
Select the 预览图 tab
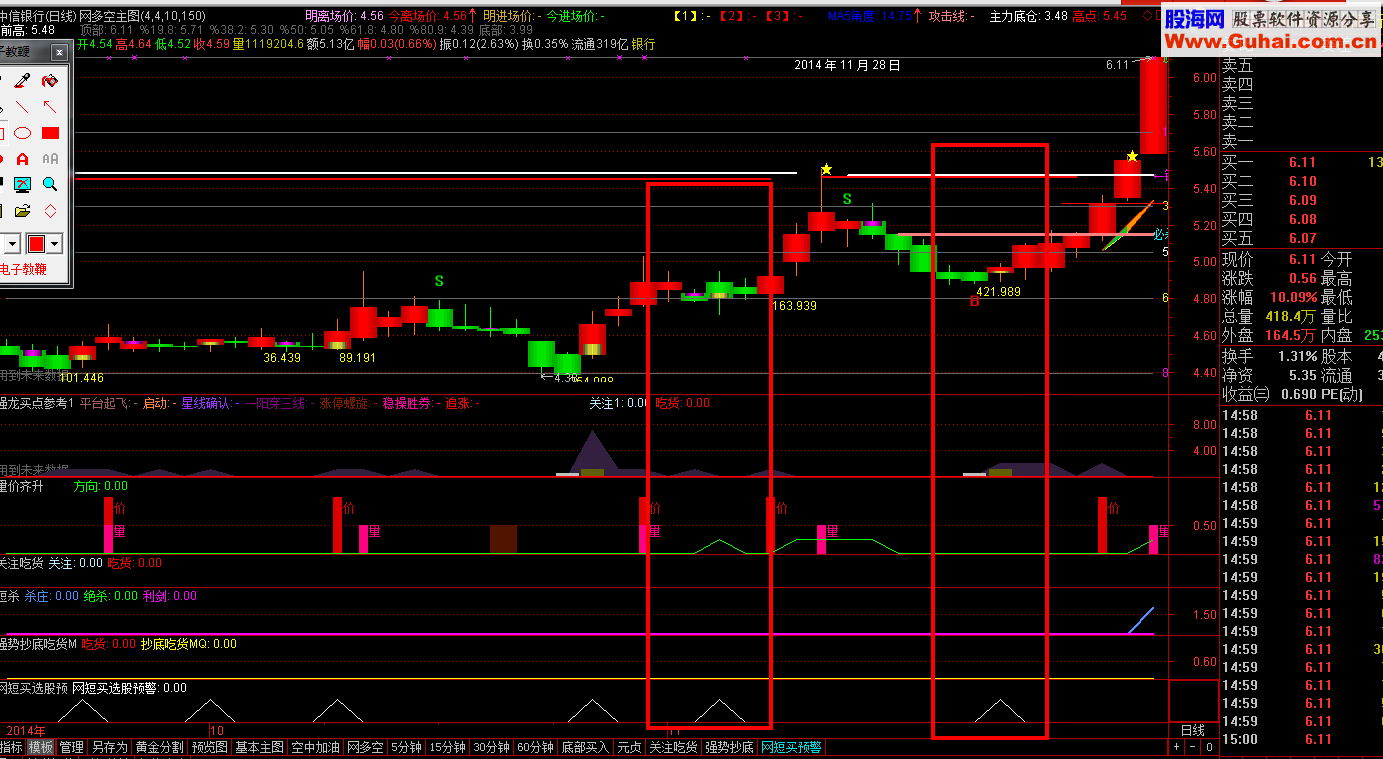210,747
